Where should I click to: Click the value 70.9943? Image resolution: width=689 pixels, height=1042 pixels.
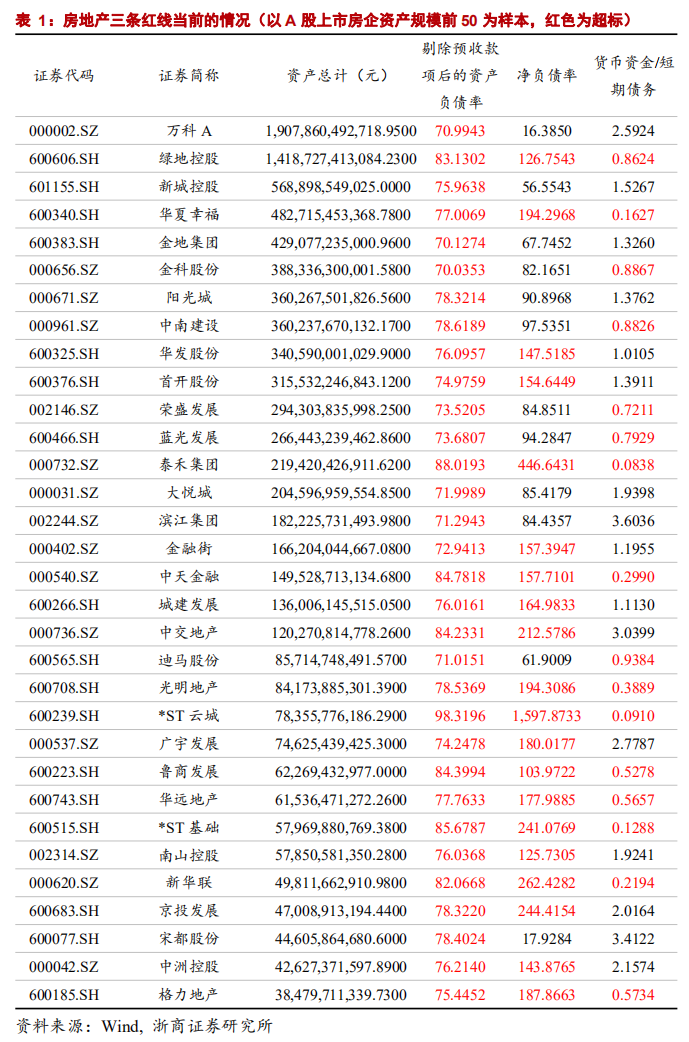(x=460, y=131)
